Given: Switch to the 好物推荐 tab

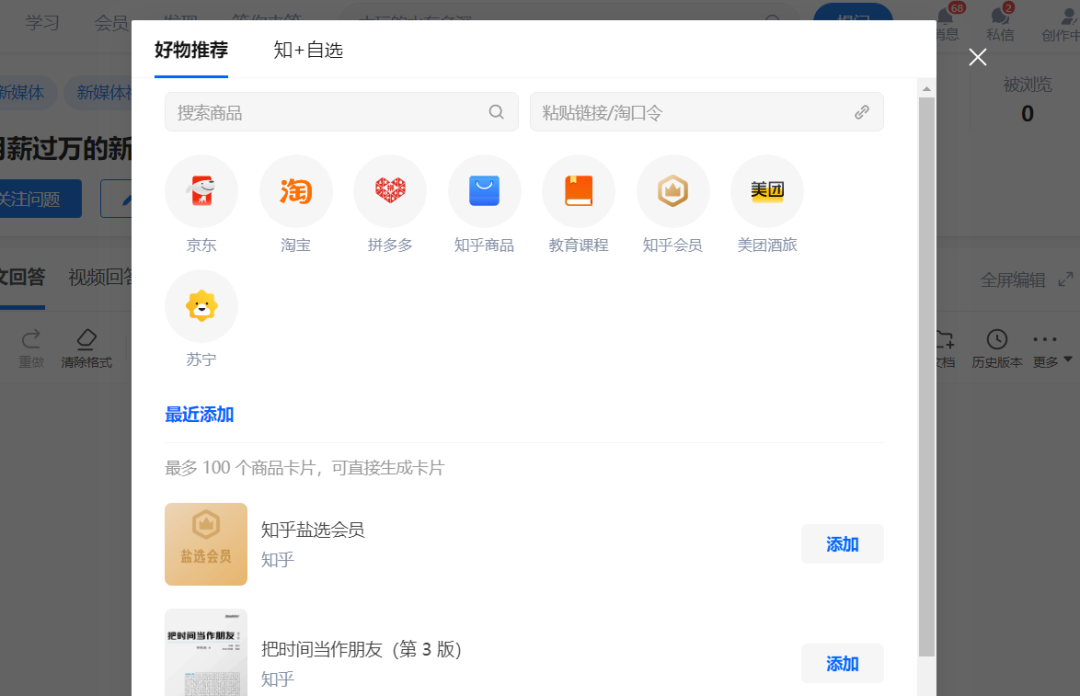Looking at the screenshot, I should [x=191, y=50].
